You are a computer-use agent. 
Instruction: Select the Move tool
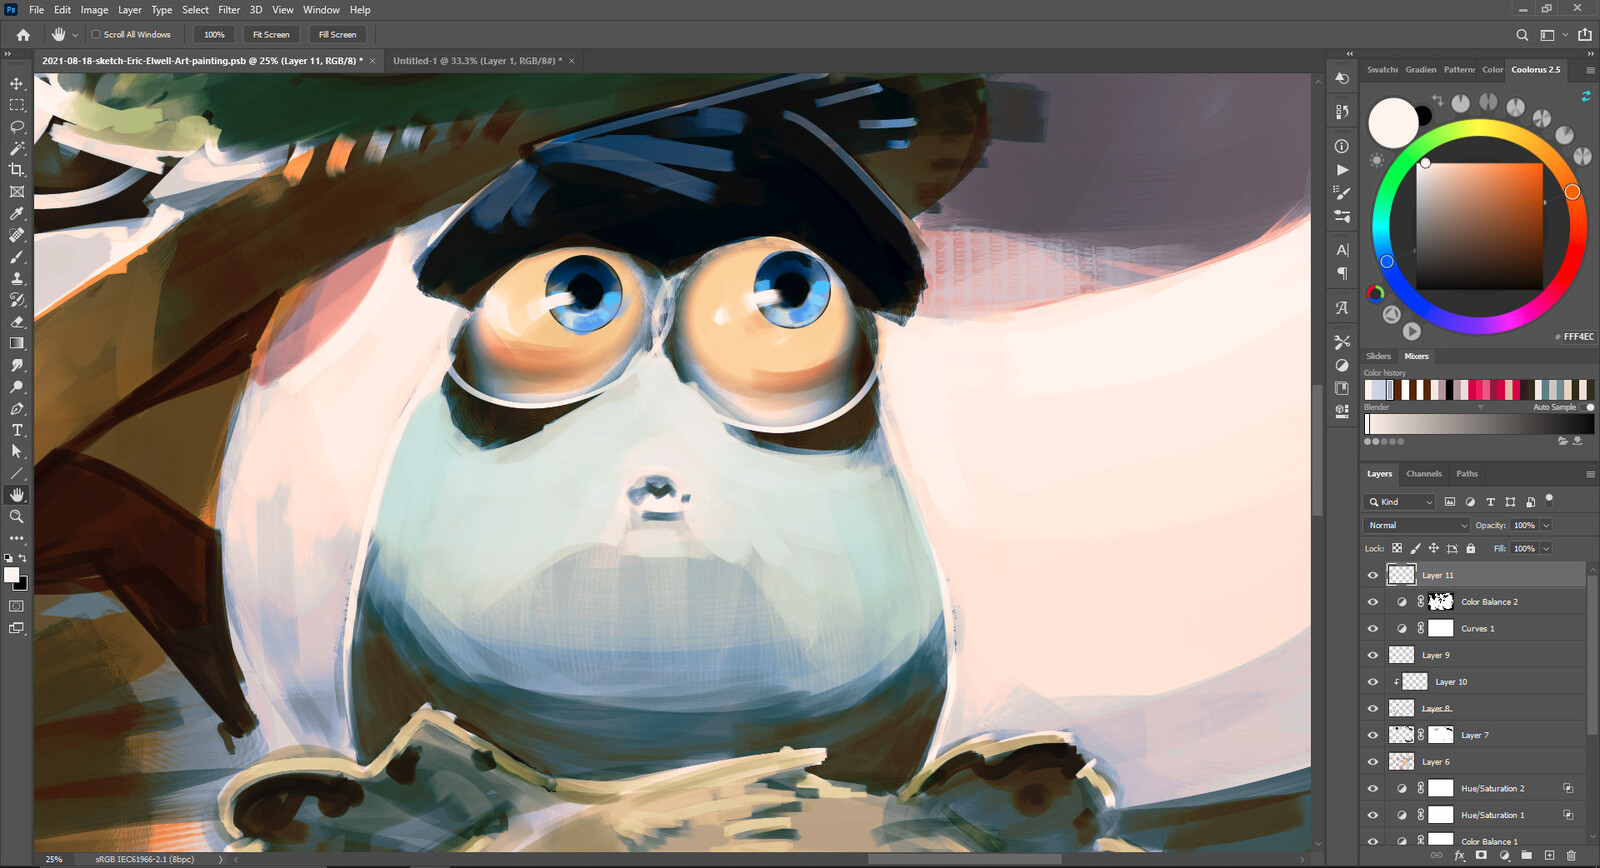coord(17,83)
